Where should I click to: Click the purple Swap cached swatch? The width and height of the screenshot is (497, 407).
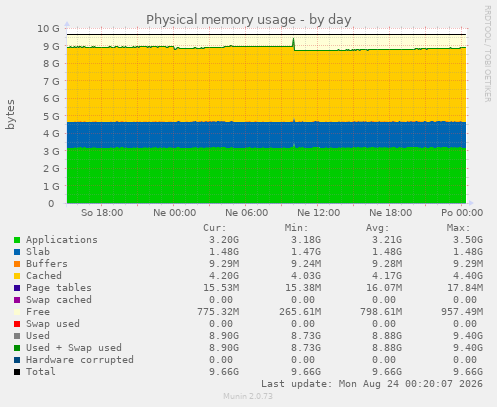click(x=17, y=300)
